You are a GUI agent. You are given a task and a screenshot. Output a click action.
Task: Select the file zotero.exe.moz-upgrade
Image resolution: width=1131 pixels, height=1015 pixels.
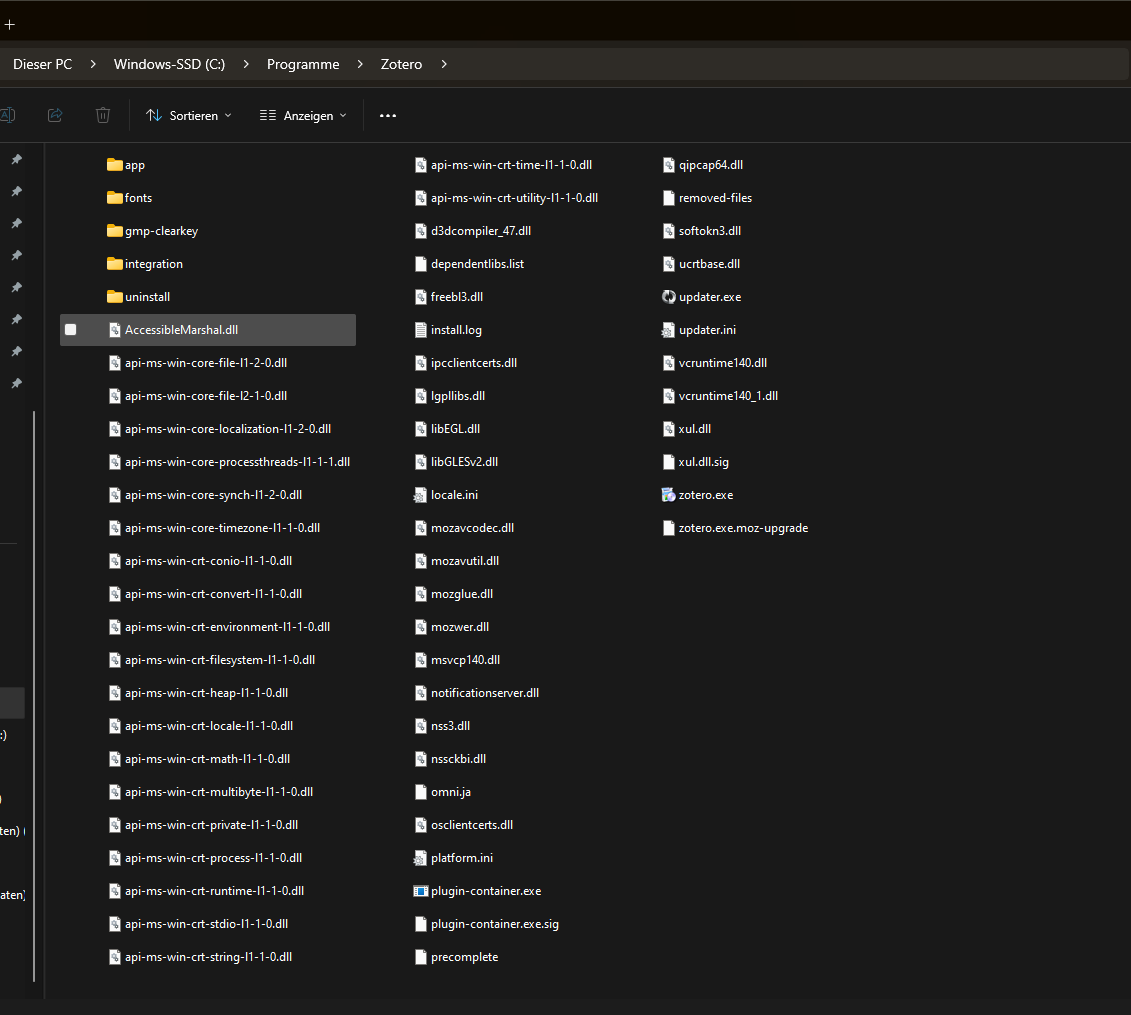pyautogui.click(x=743, y=528)
